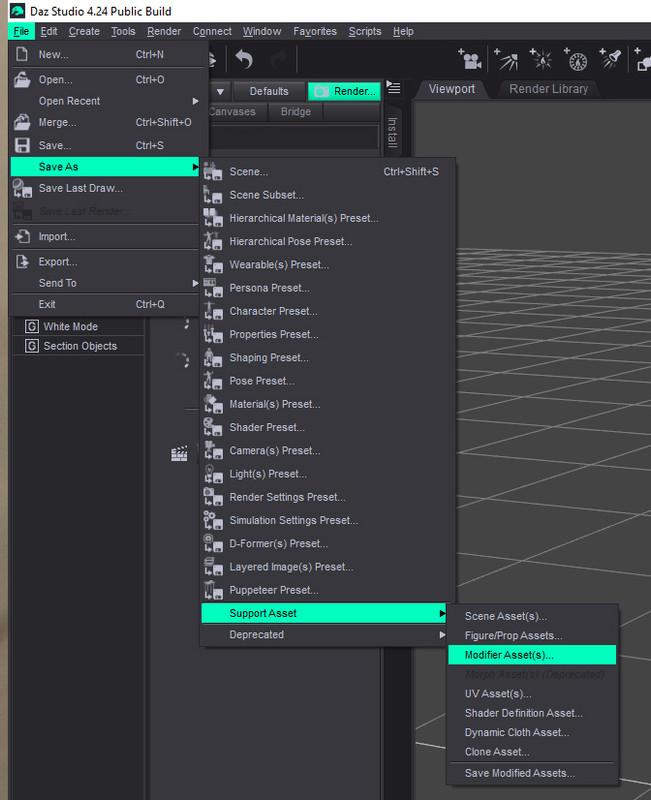The width and height of the screenshot is (651, 800).
Task: Select the Viewport tab
Action: point(452,89)
